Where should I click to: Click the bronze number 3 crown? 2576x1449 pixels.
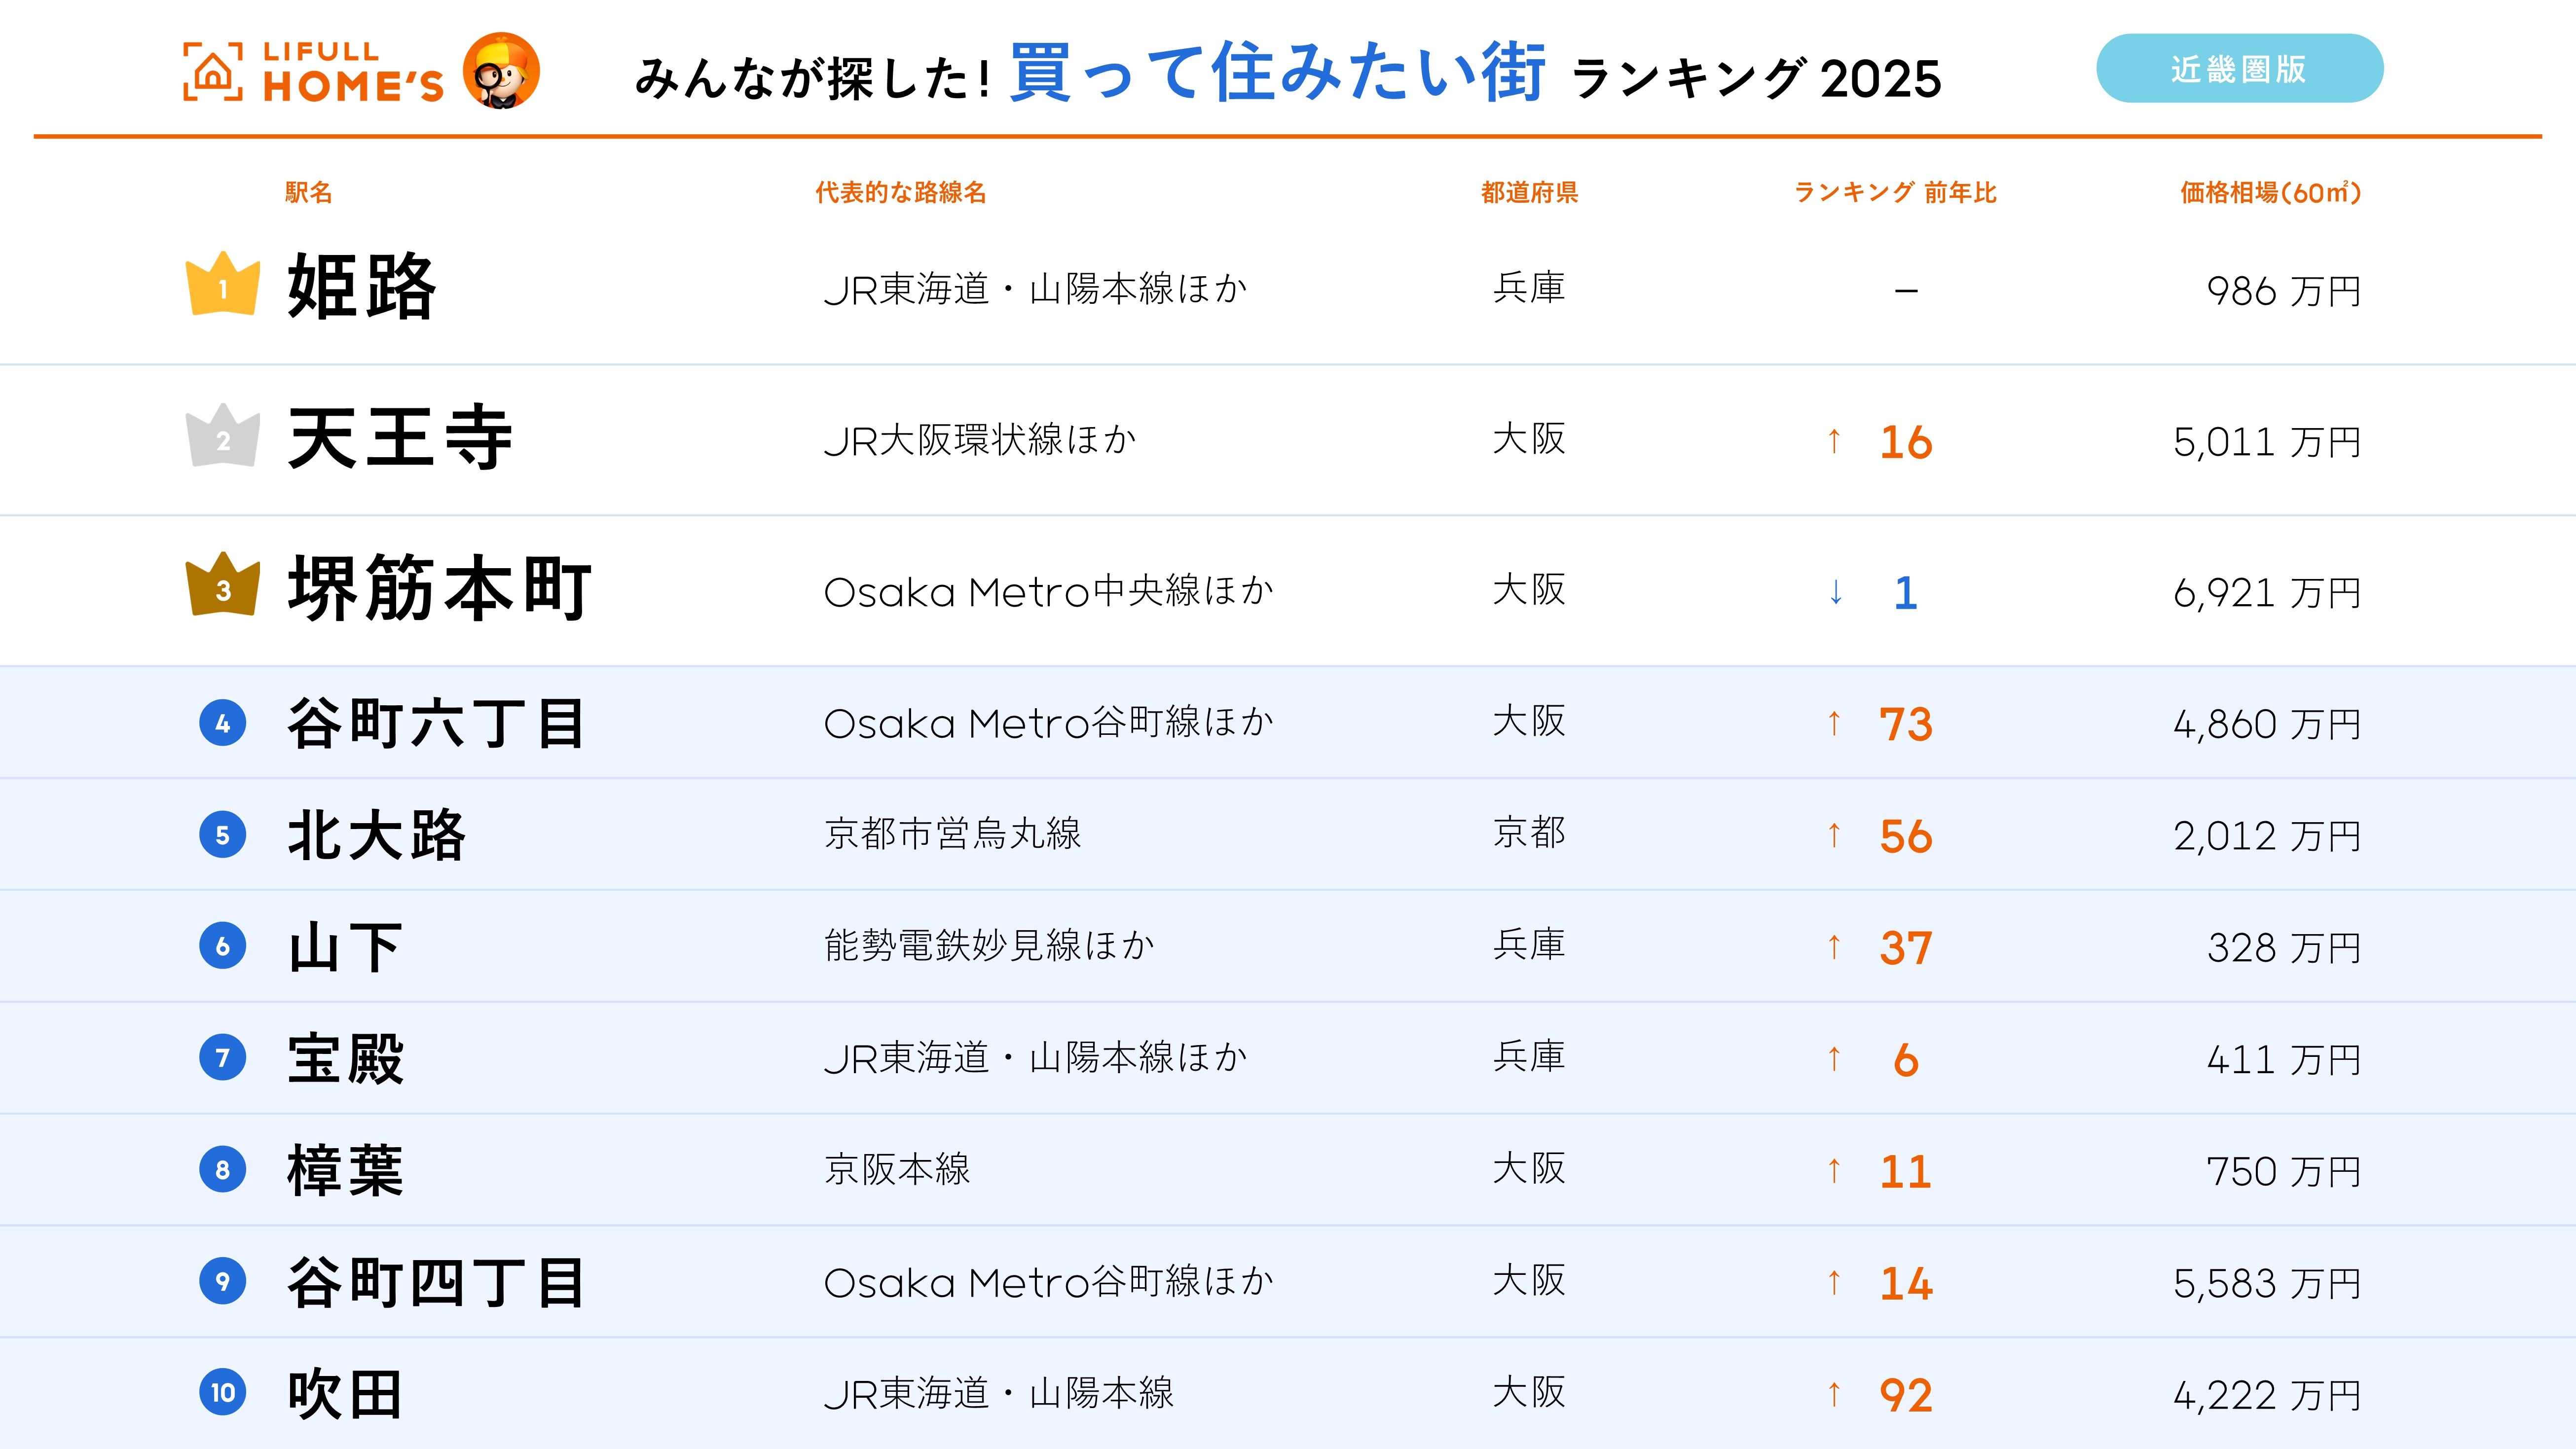pos(223,586)
